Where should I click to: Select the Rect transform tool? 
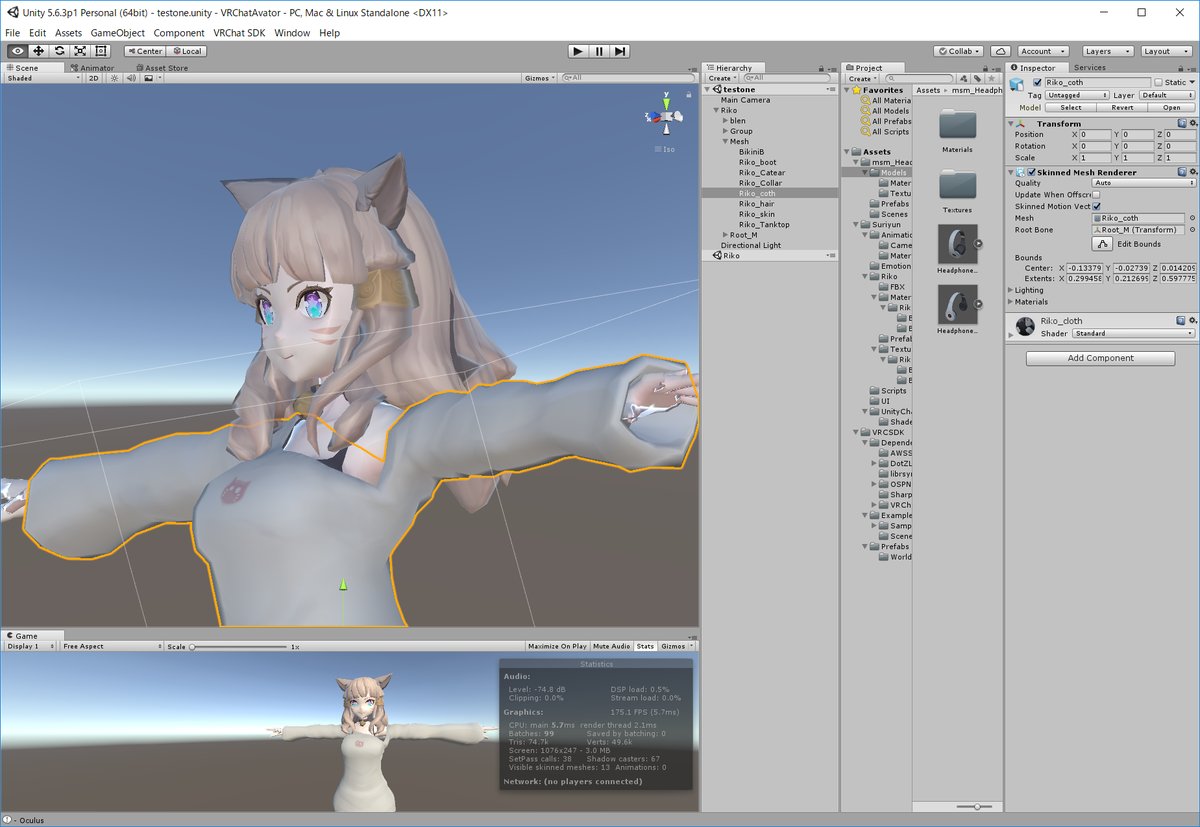(x=101, y=51)
